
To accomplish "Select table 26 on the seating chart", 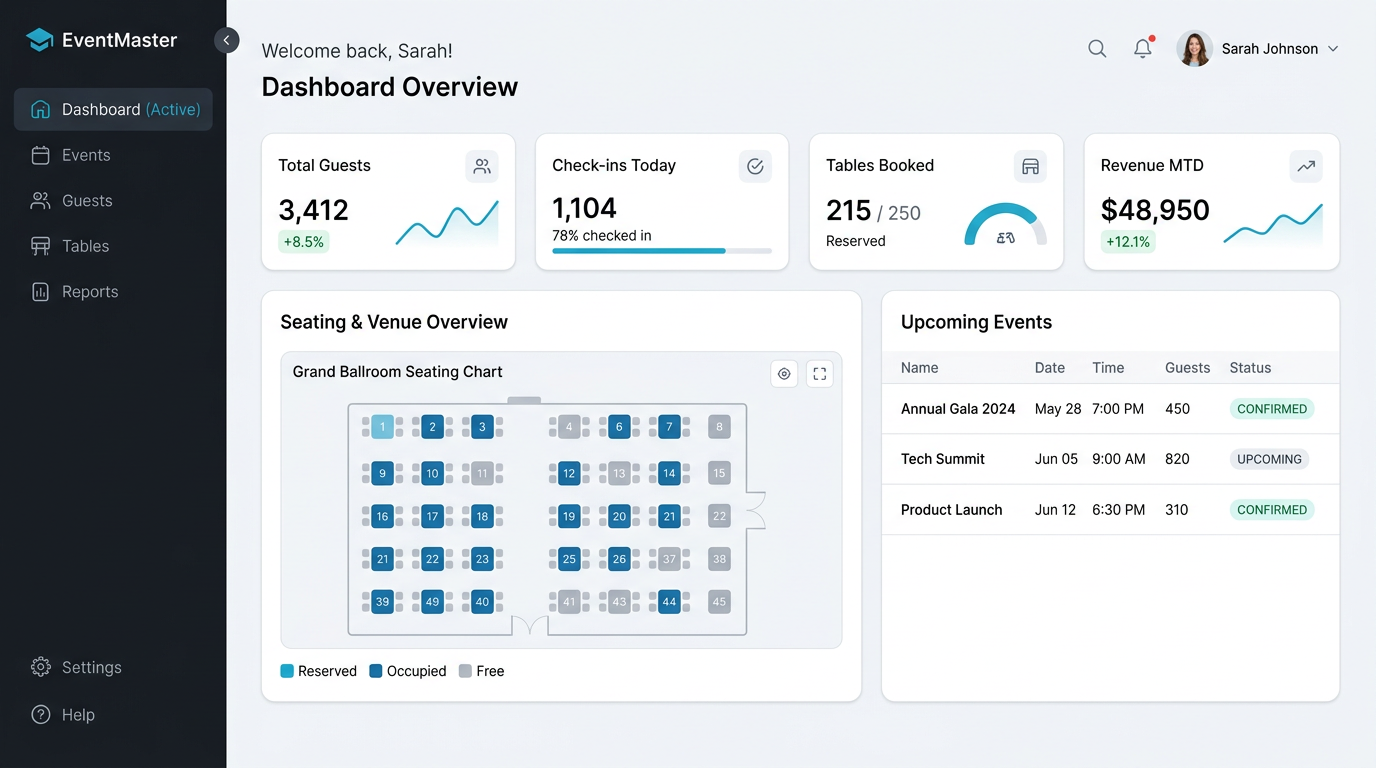I will tap(619, 559).
